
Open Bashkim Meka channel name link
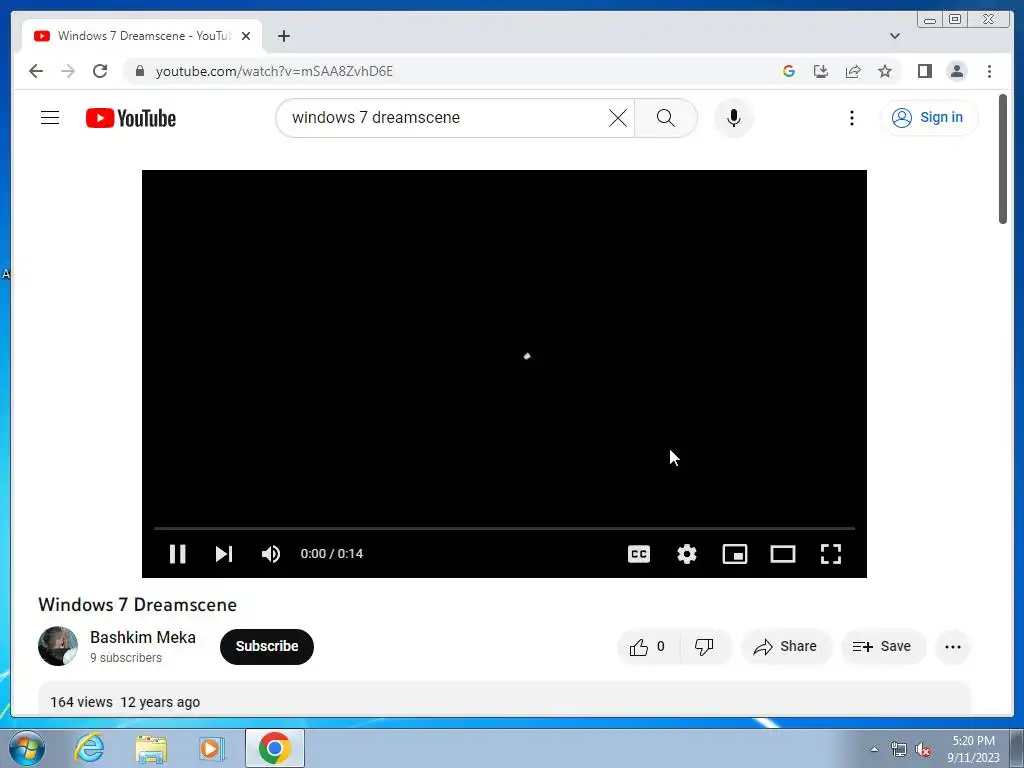tap(143, 637)
